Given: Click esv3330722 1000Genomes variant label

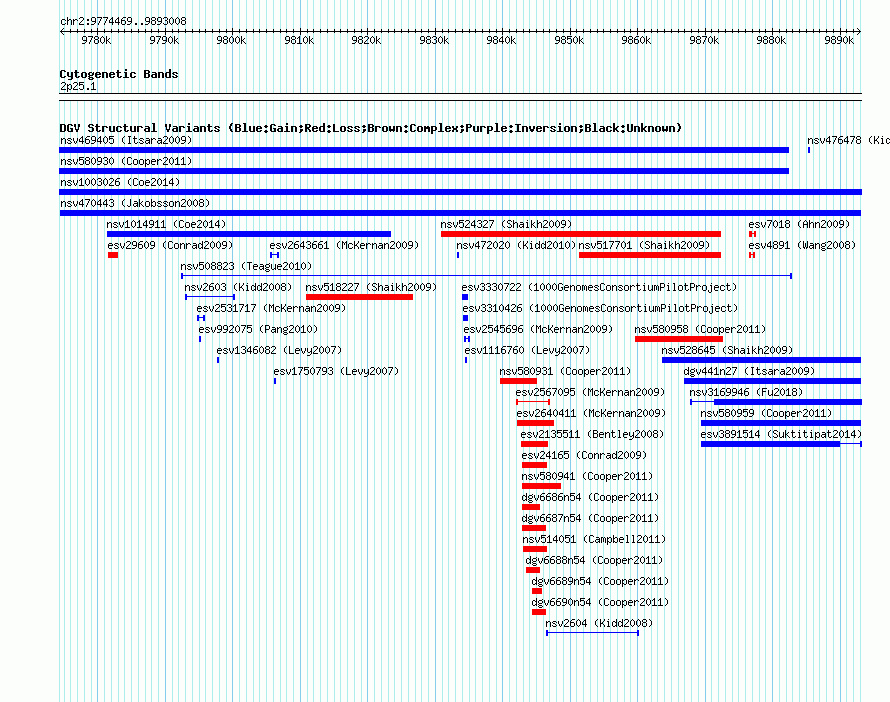Looking at the screenshot, I should tap(599, 287).
